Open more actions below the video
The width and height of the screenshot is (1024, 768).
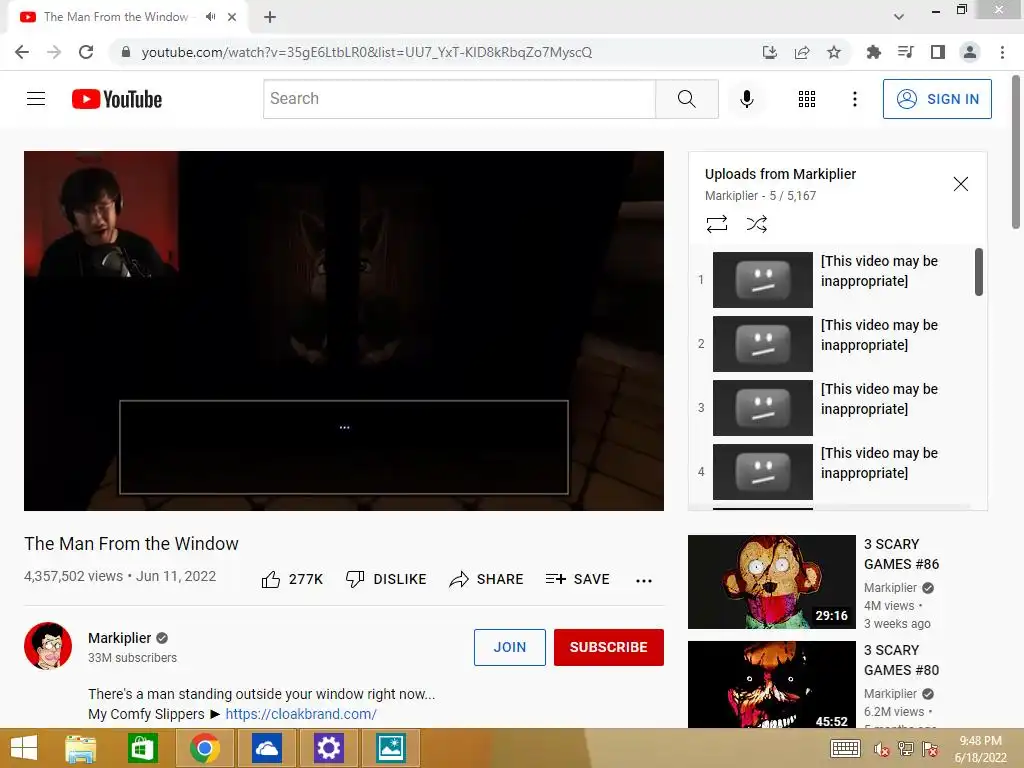(x=644, y=581)
